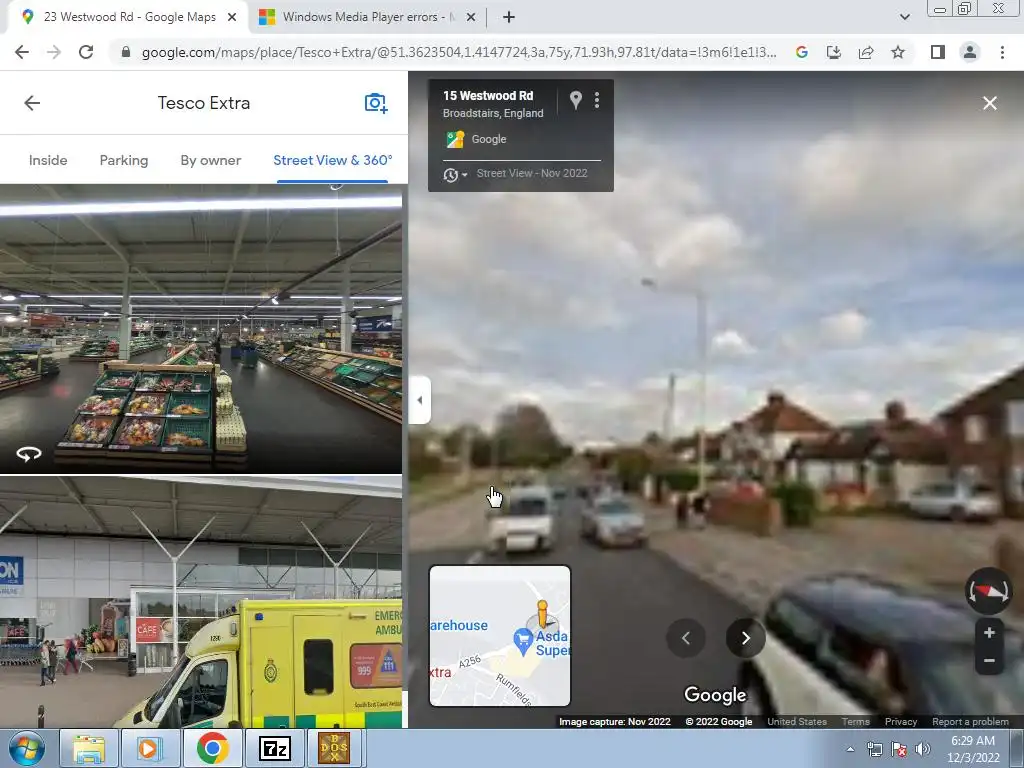Add a photo with the camera icon
This screenshot has height=768, width=1024.
376,103
